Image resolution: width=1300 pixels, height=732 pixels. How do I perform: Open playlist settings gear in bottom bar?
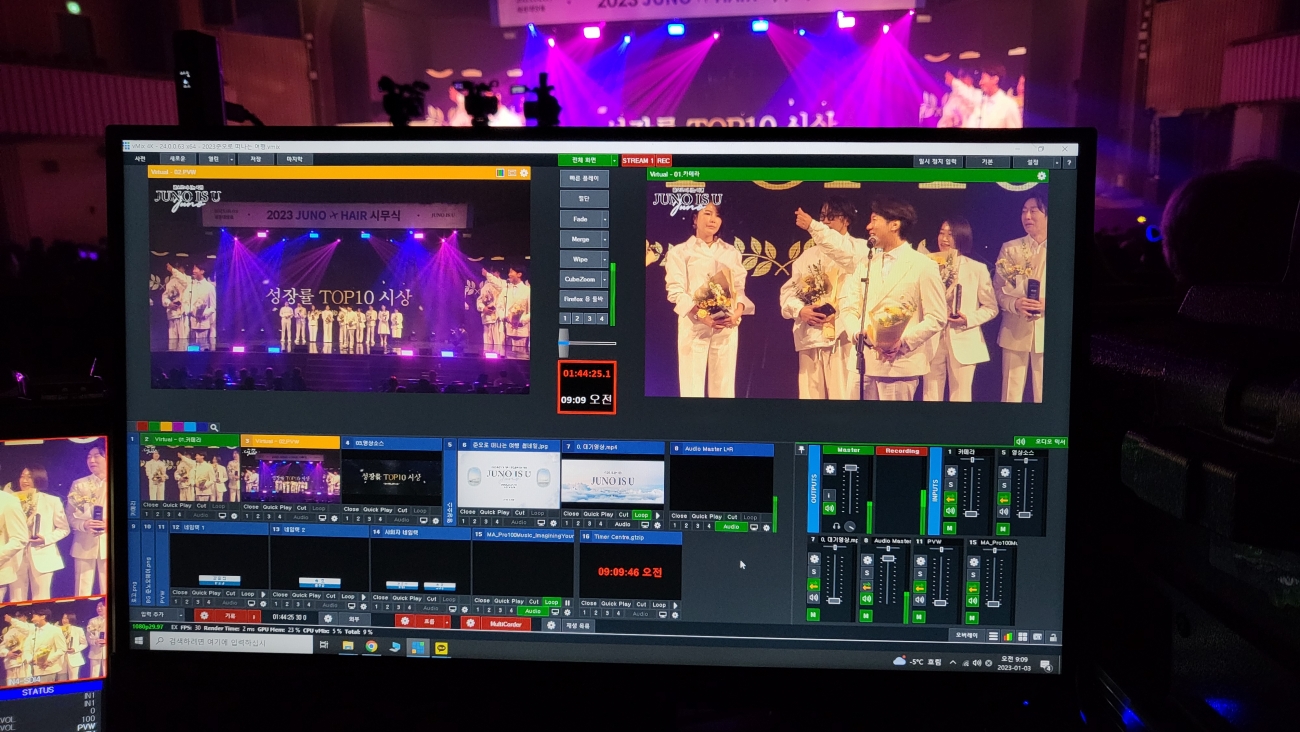pyautogui.click(x=551, y=625)
